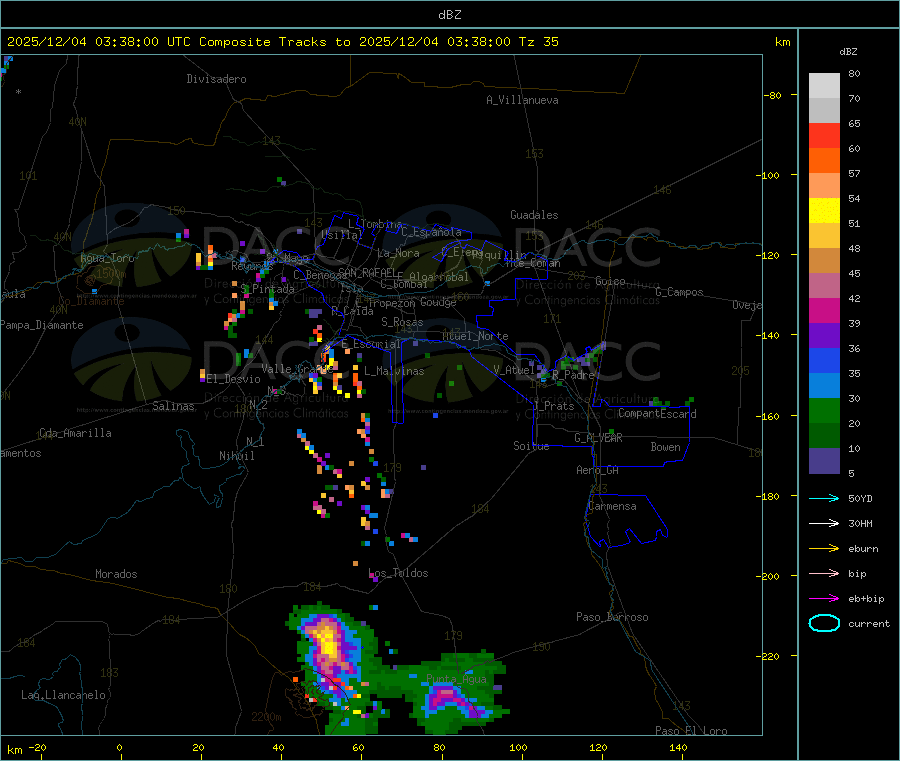Click the 'Lag.Llancanelo' map label
900x761 pixels.
tap(63, 695)
